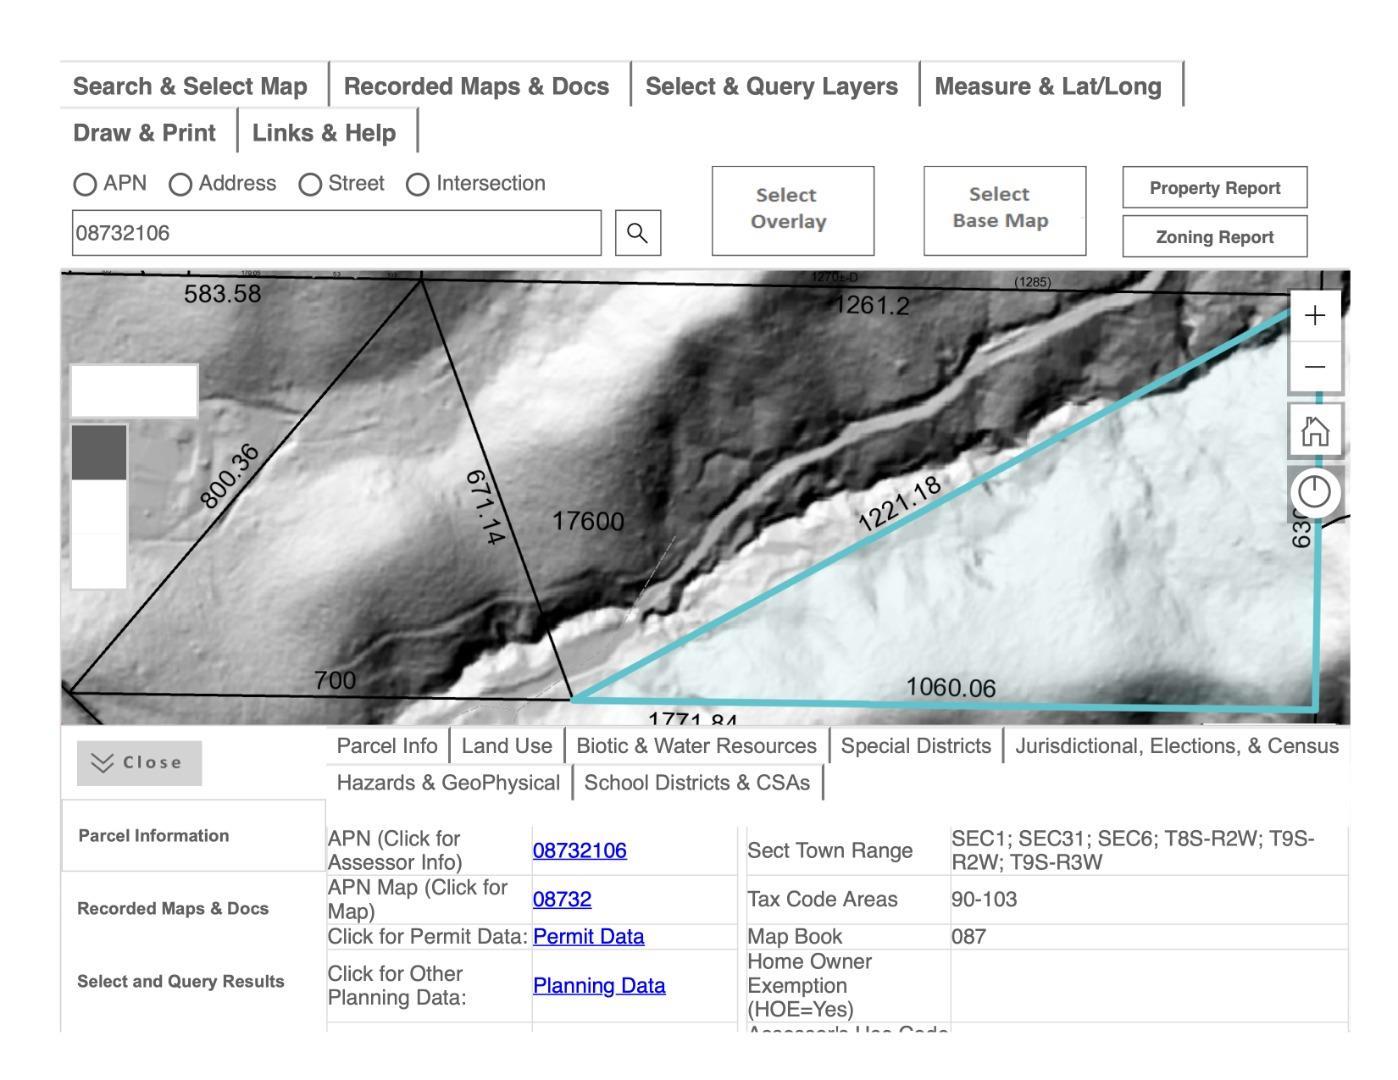Click the dark gray legend swatch
Viewport: 1398px width, 1080px height.
coord(99,452)
